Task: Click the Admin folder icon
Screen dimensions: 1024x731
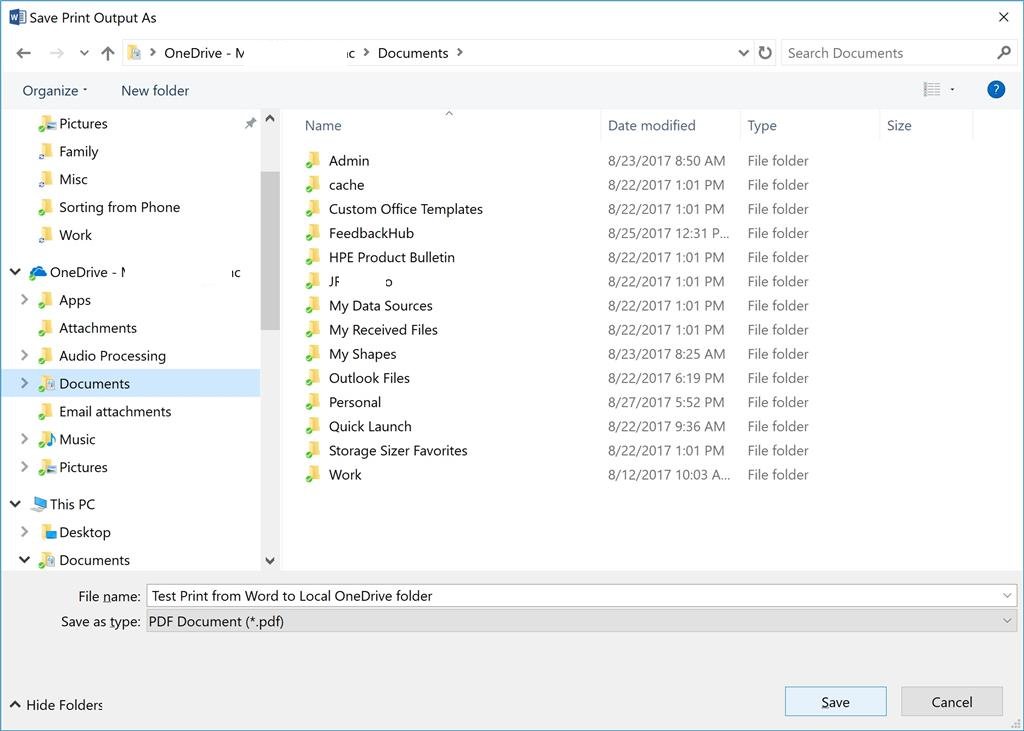Action: 313,160
